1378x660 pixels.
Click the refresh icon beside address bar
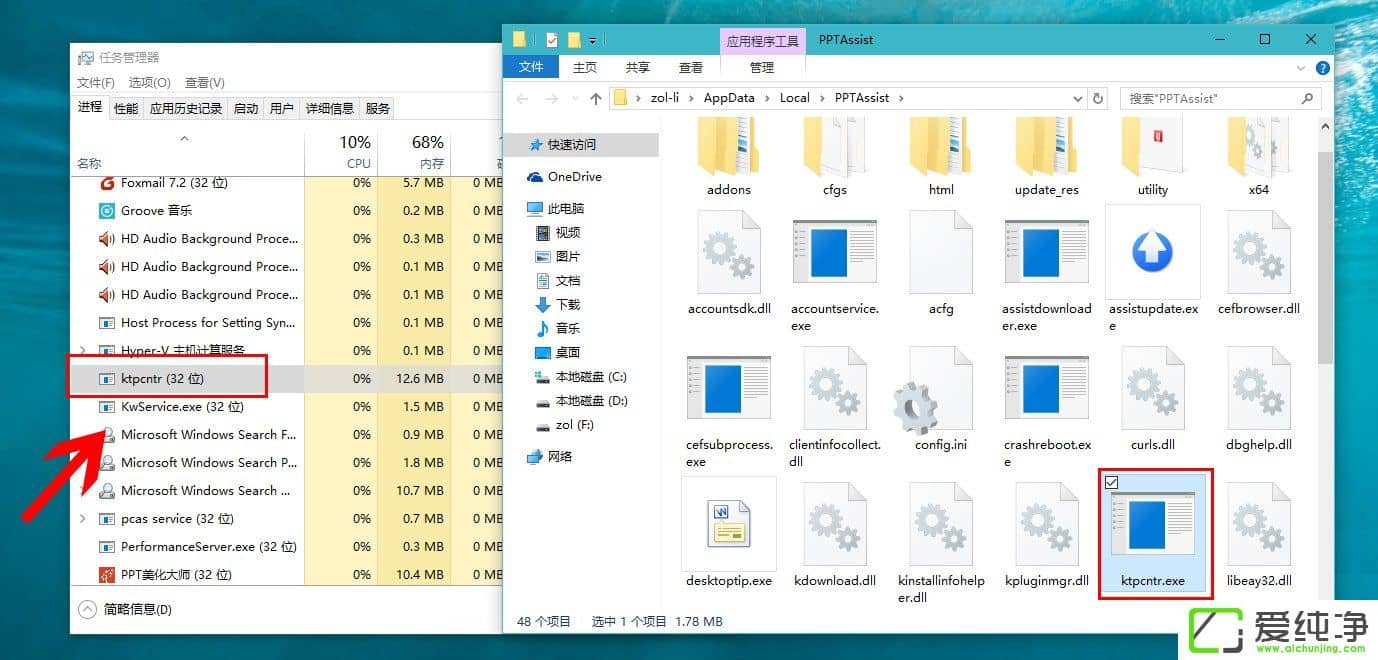(1097, 97)
